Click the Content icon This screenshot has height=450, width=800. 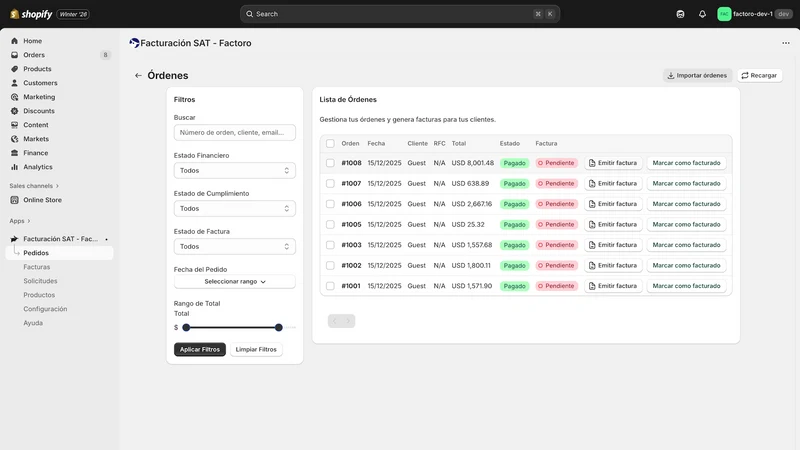click(x=14, y=125)
